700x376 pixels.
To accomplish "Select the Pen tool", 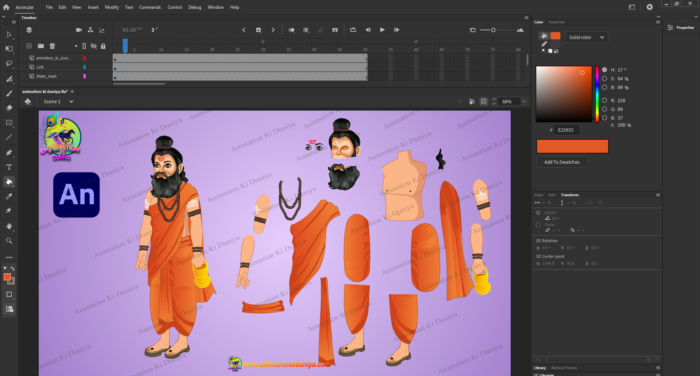I will coord(9,152).
